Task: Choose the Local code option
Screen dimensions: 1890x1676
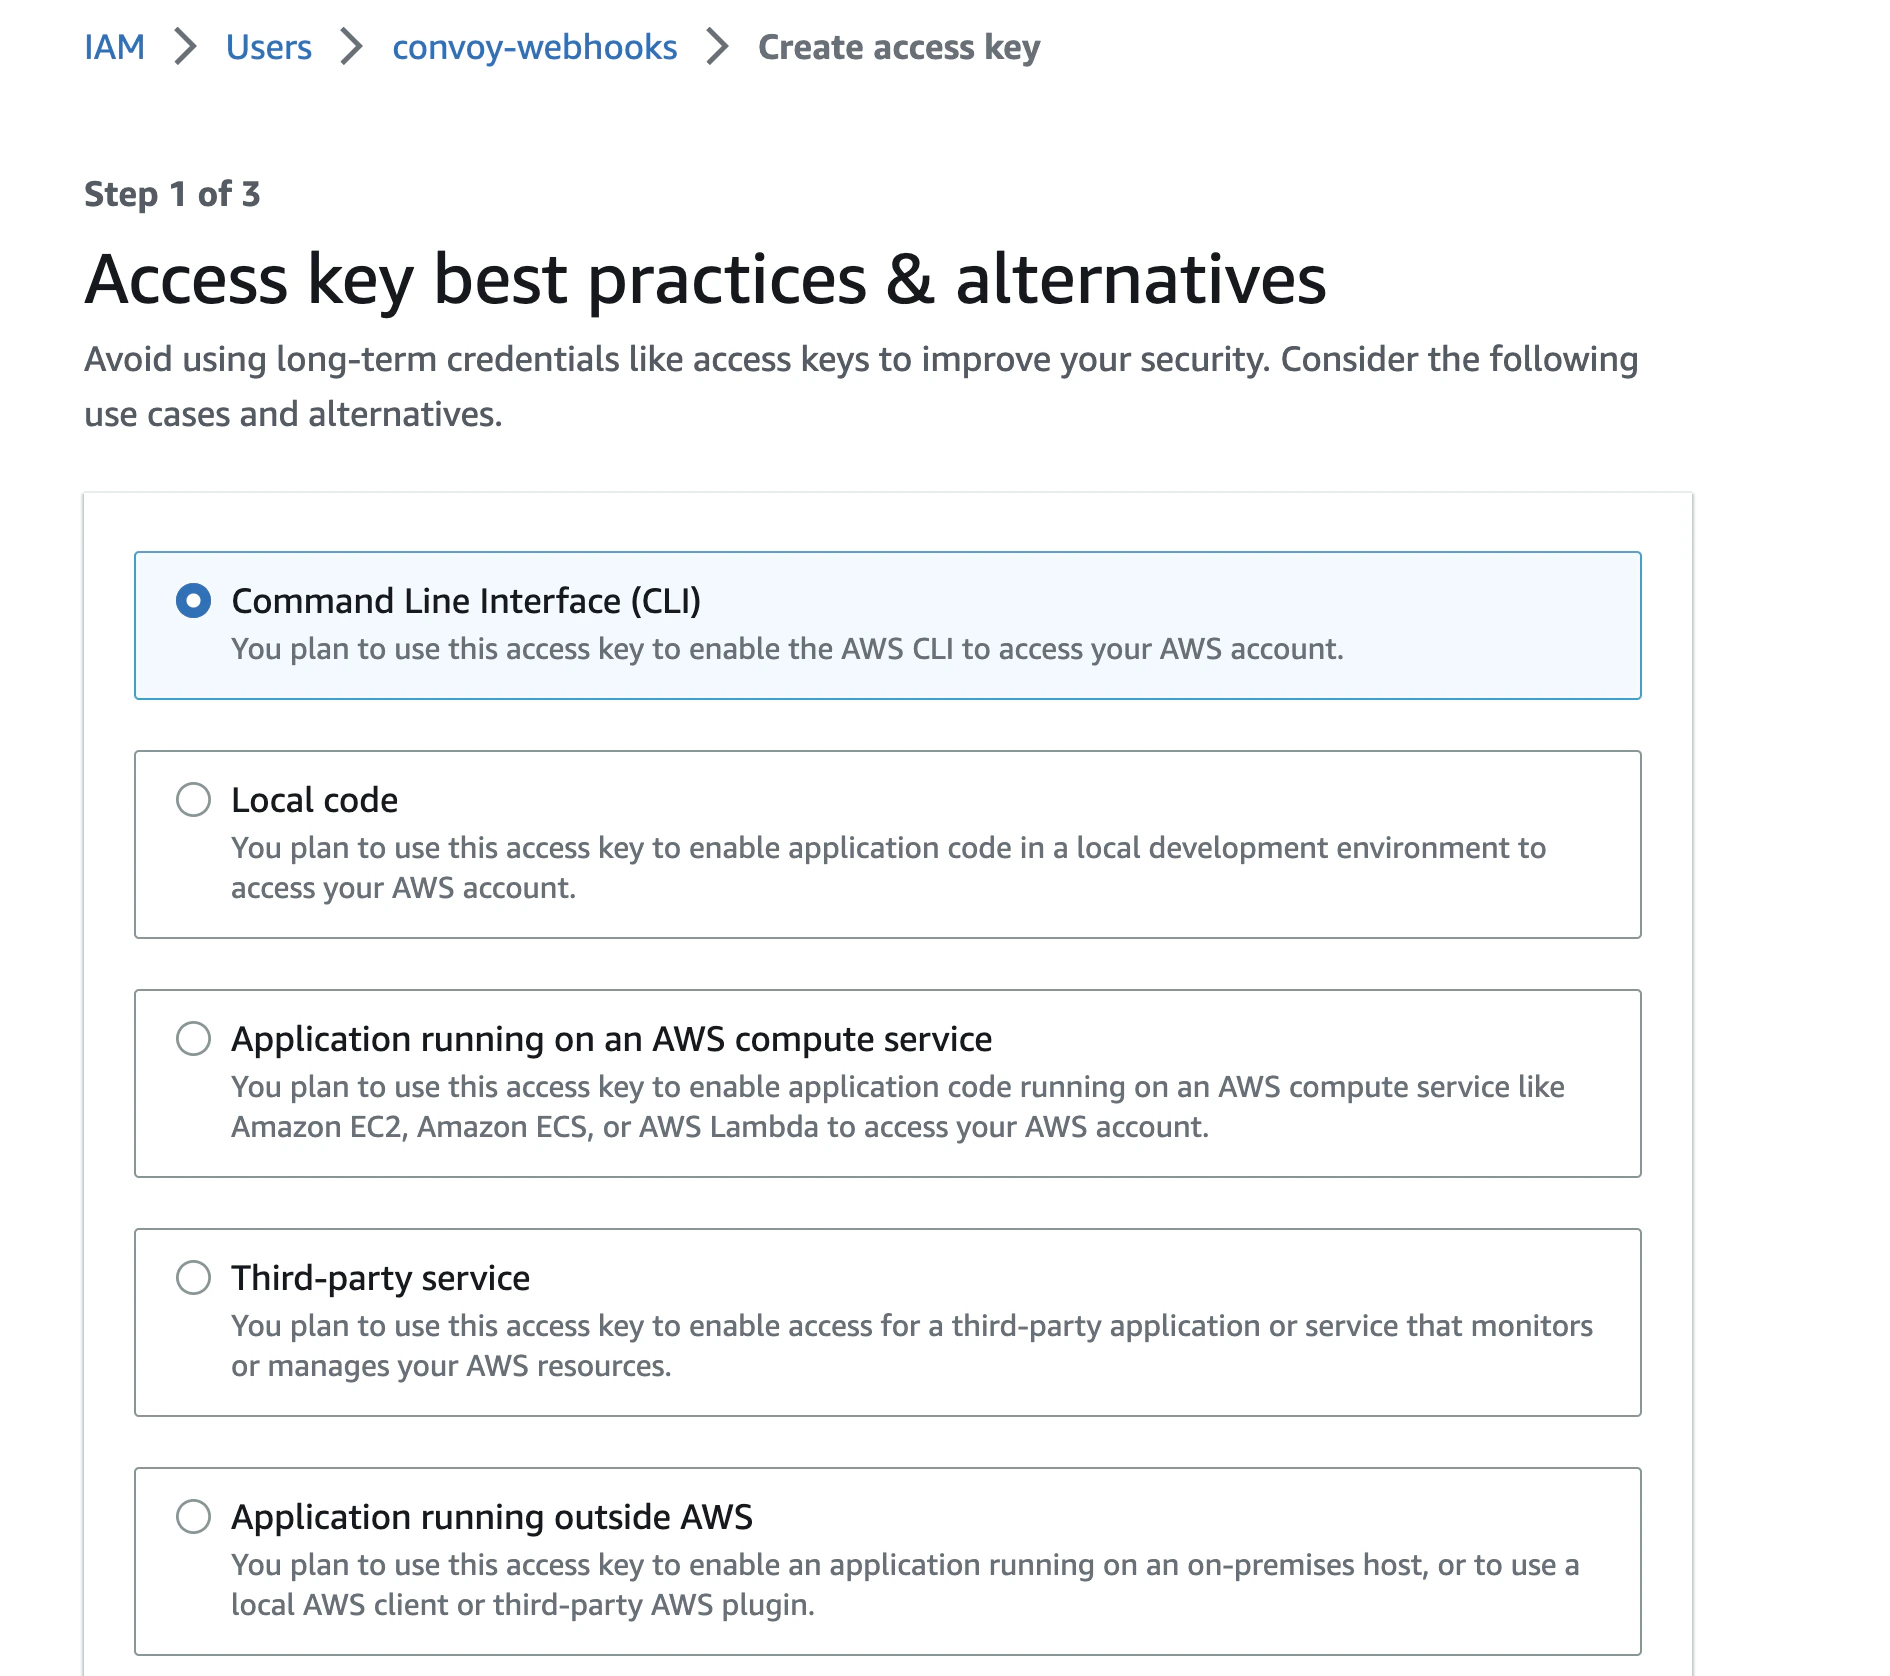Action: click(x=194, y=800)
